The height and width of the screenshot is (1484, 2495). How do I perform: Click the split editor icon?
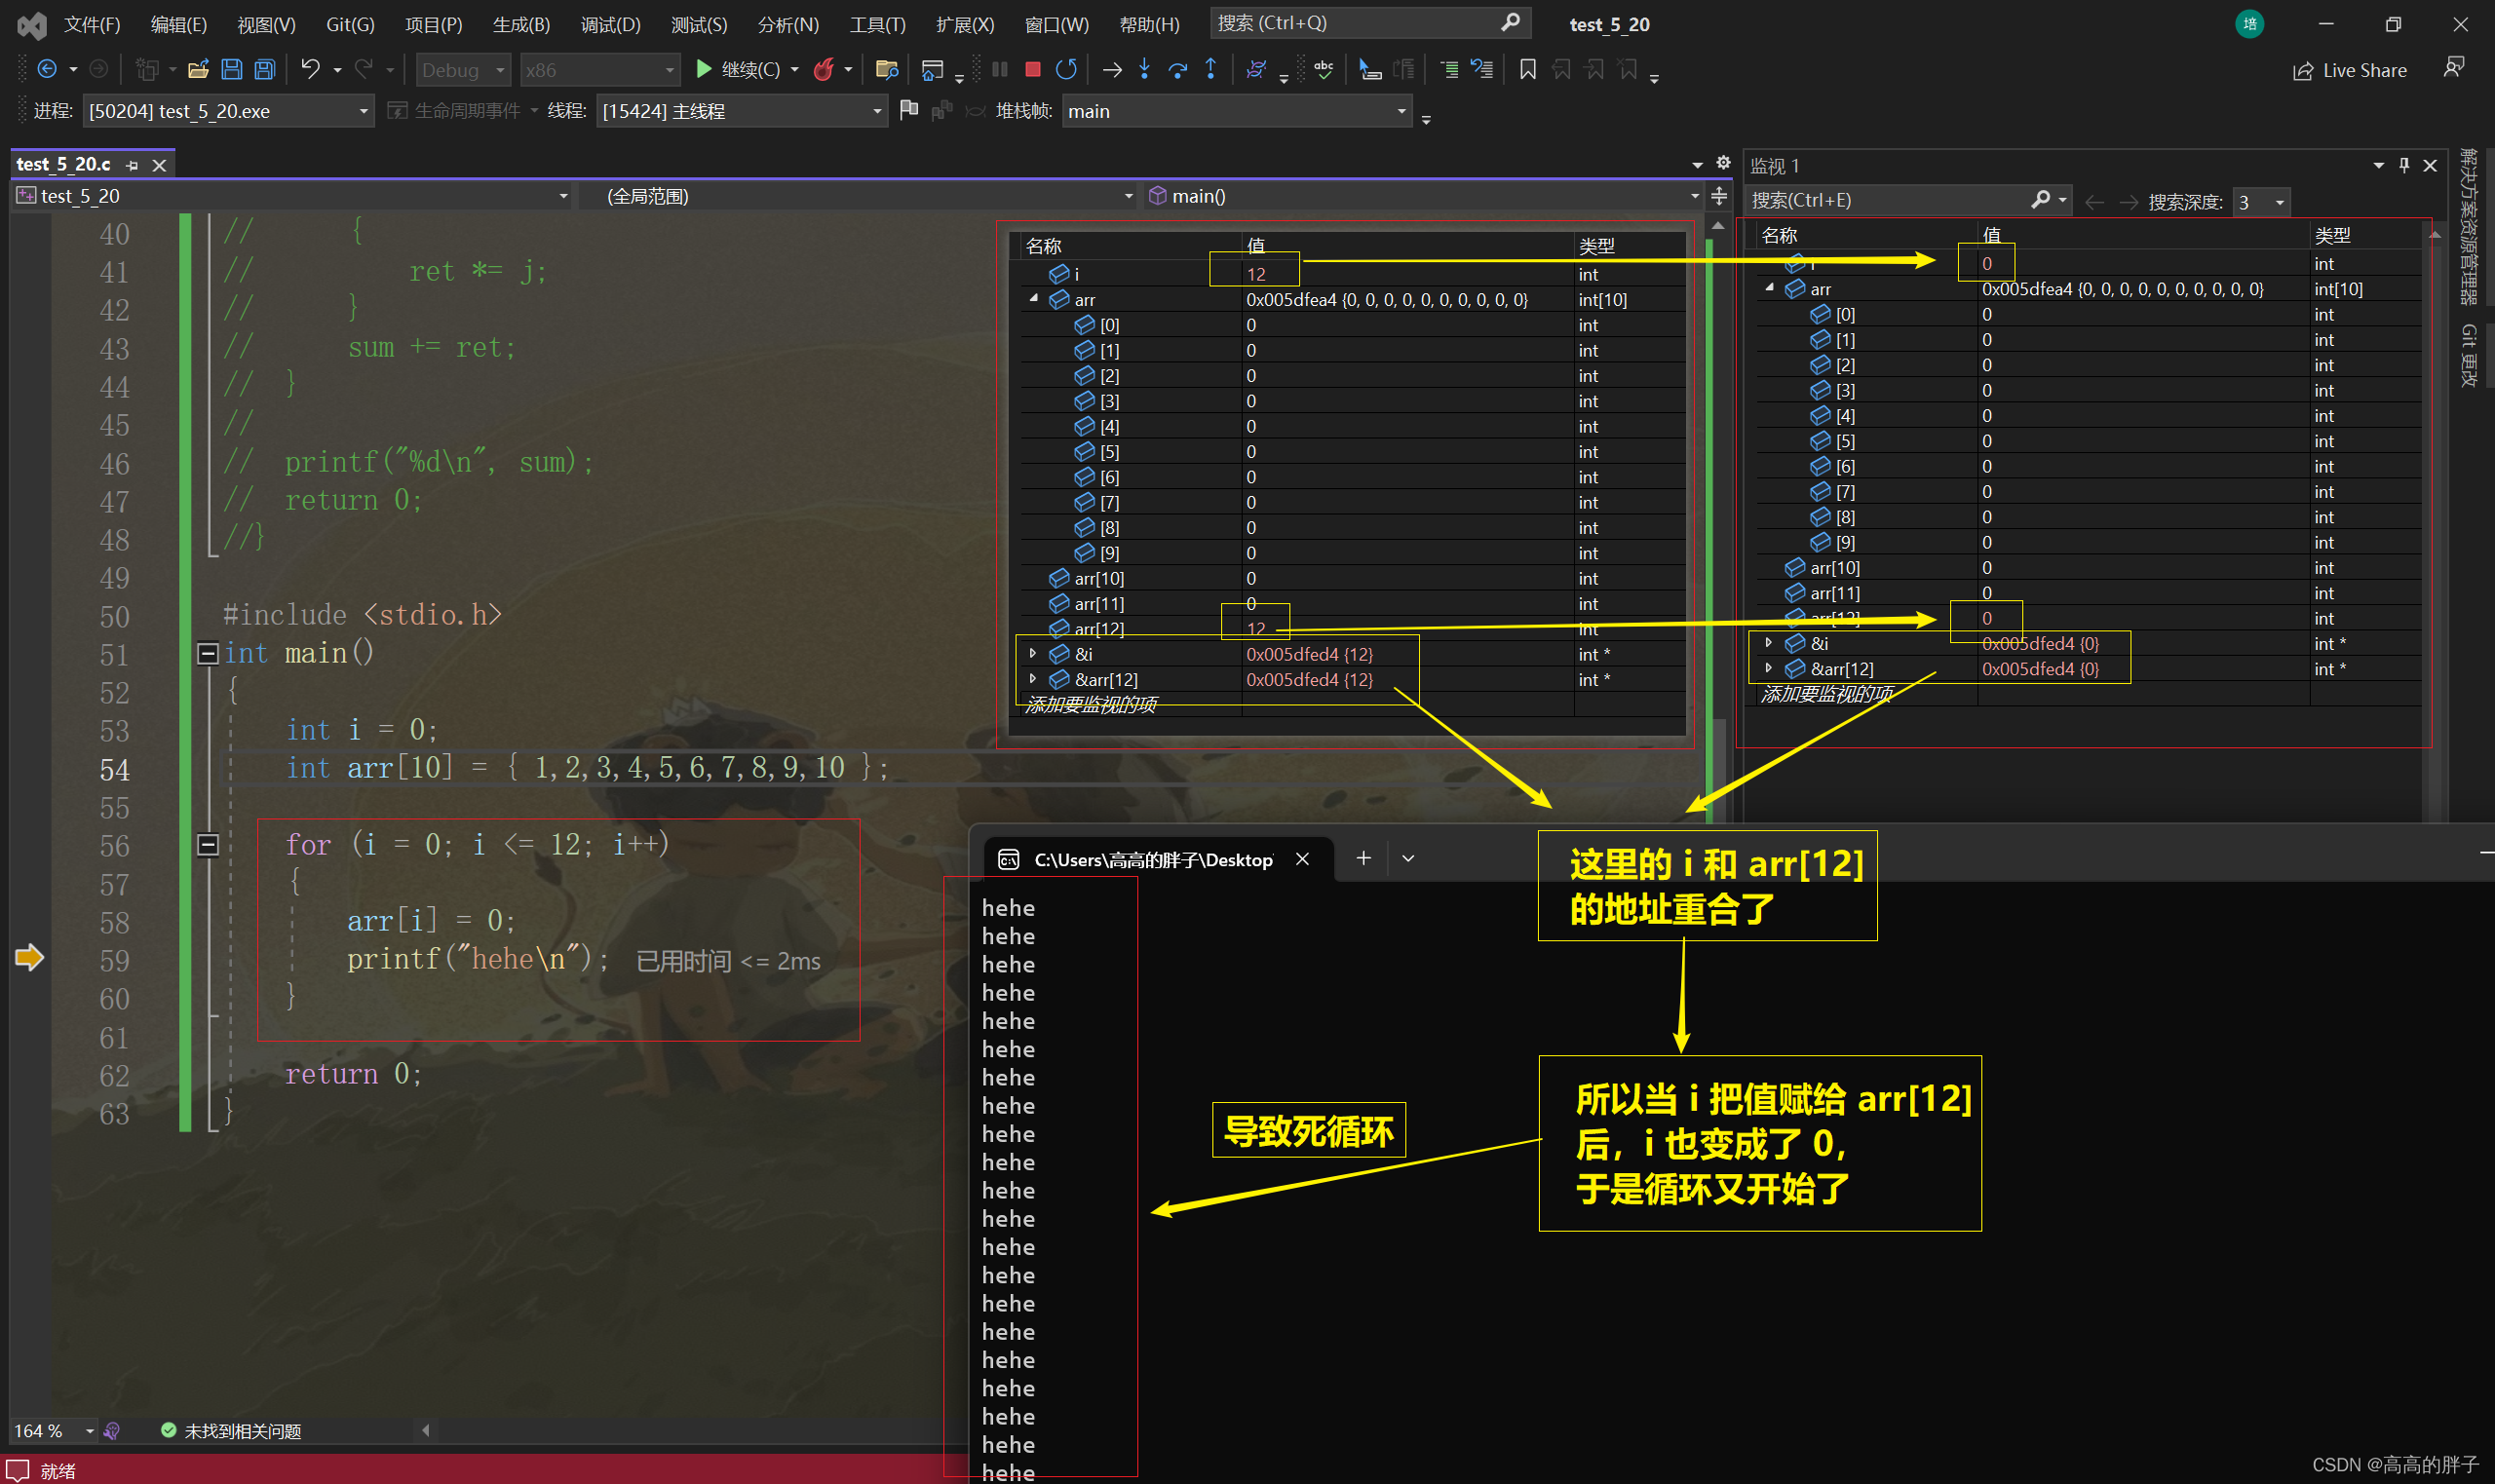pyautogui.click(x=1719, y=196)
